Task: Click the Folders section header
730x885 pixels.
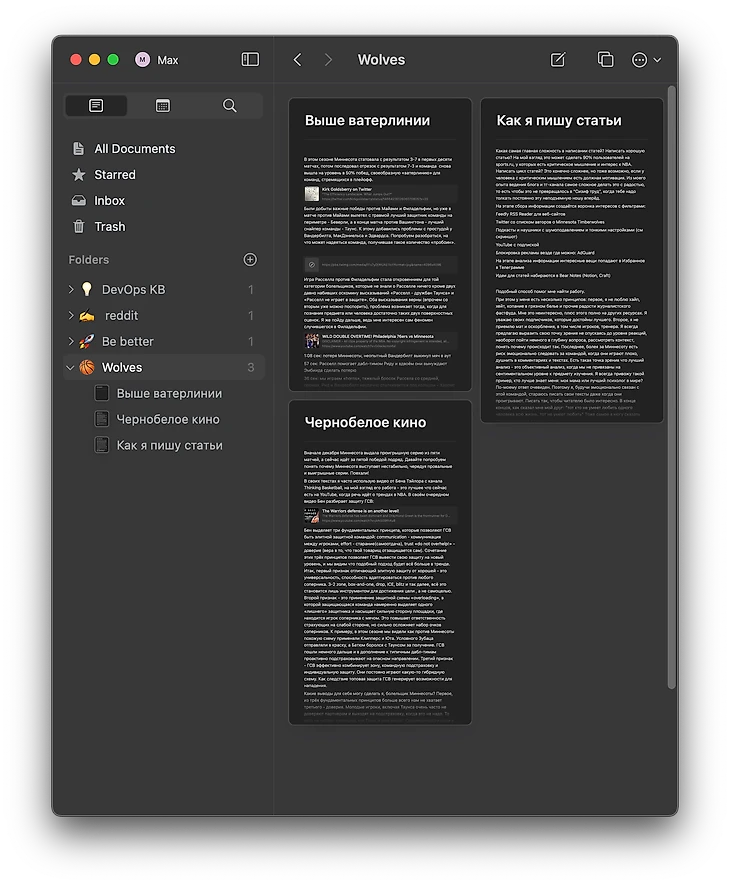Action: (x=89, y=260)
